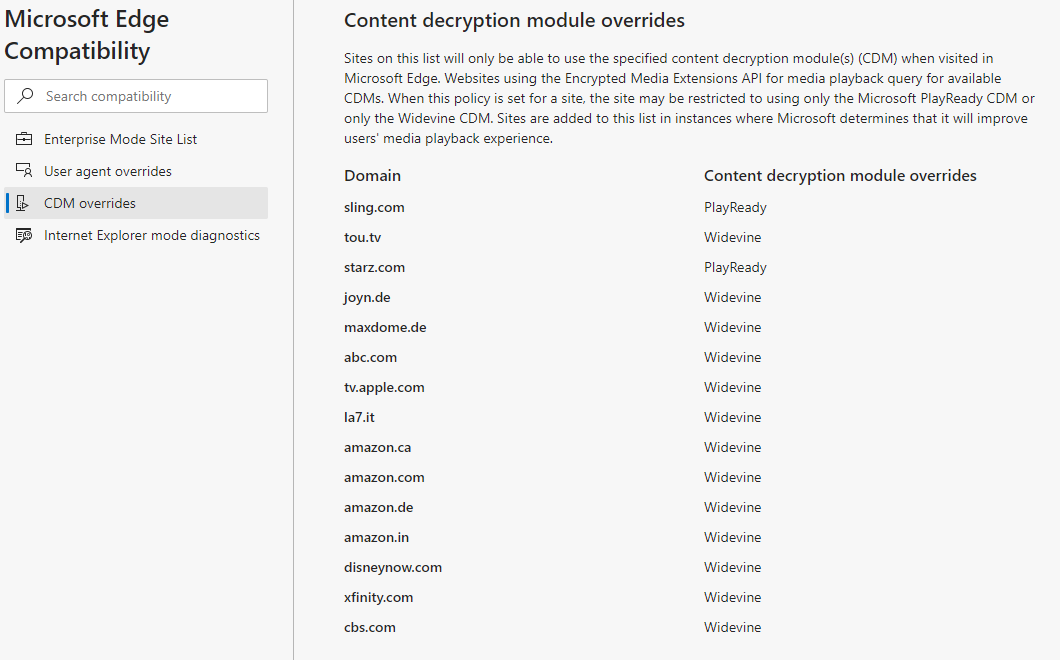
Task: Click the maxdome.de domain name
Action: (x=385, y=327)
